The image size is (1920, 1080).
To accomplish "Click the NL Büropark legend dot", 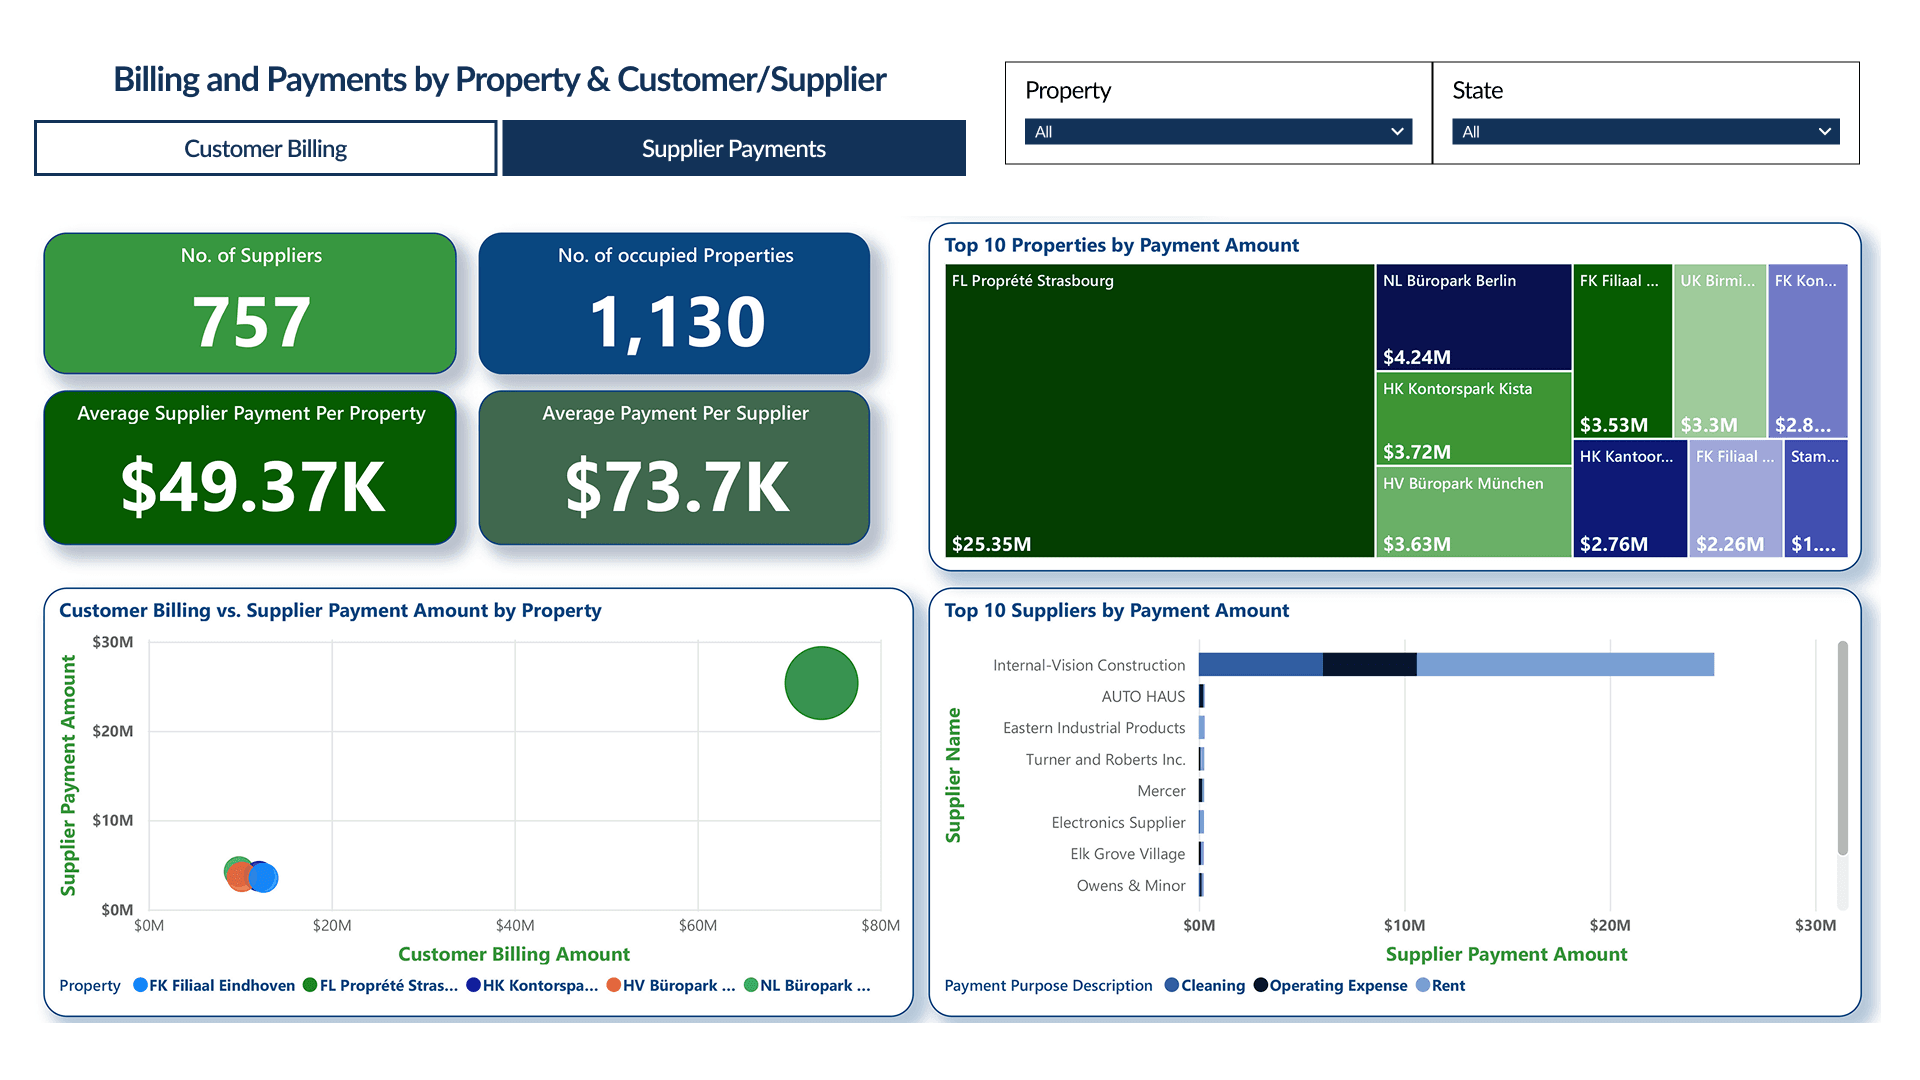I will 751,985.
